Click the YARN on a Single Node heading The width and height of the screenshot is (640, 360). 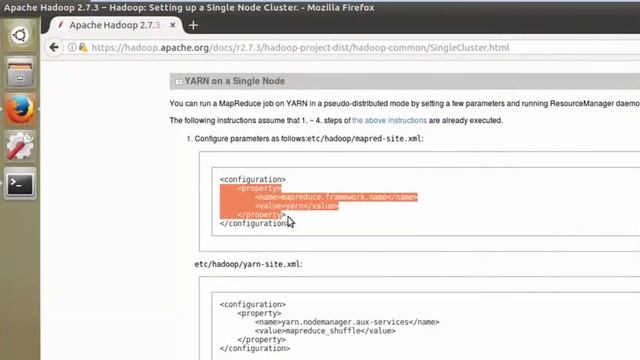[x=235, y=81]
